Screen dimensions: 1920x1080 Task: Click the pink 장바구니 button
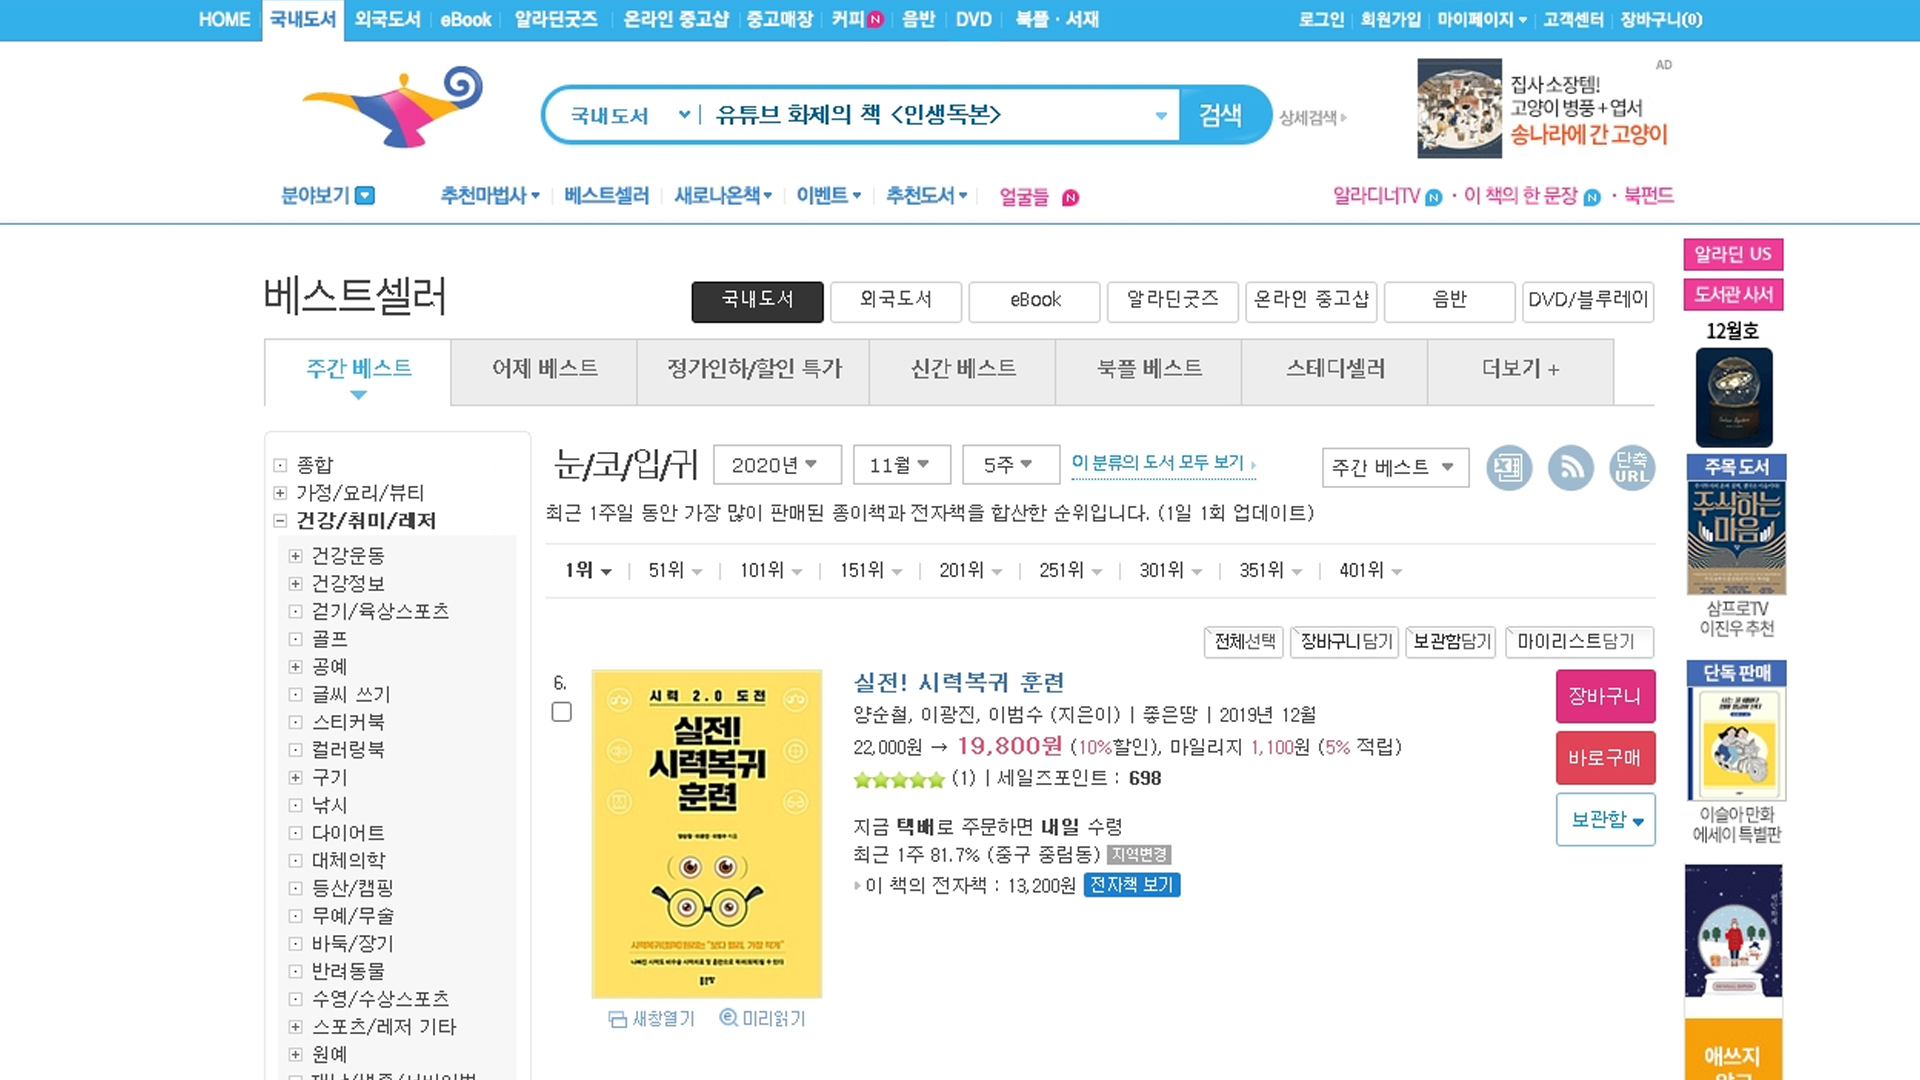click(1604, 696)
